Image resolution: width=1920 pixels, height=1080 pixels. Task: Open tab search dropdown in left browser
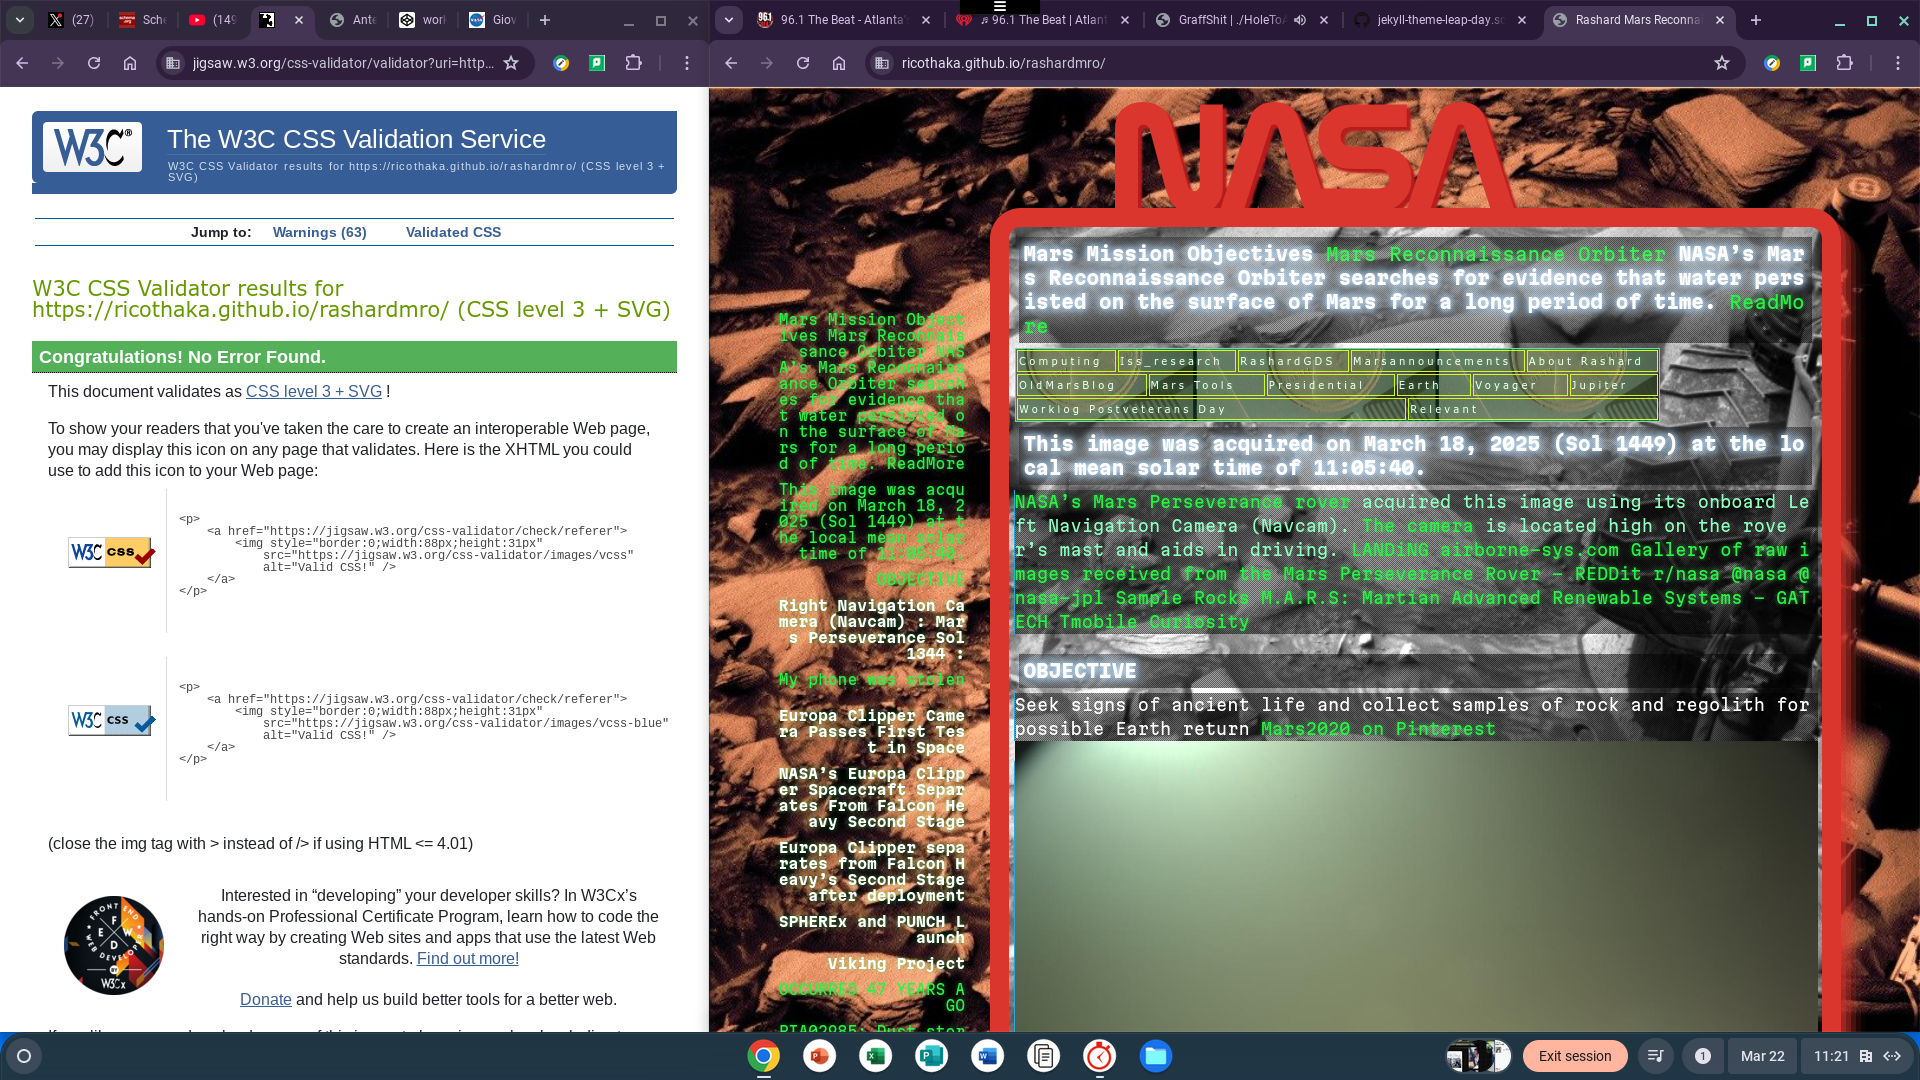[x=20, y=20]
